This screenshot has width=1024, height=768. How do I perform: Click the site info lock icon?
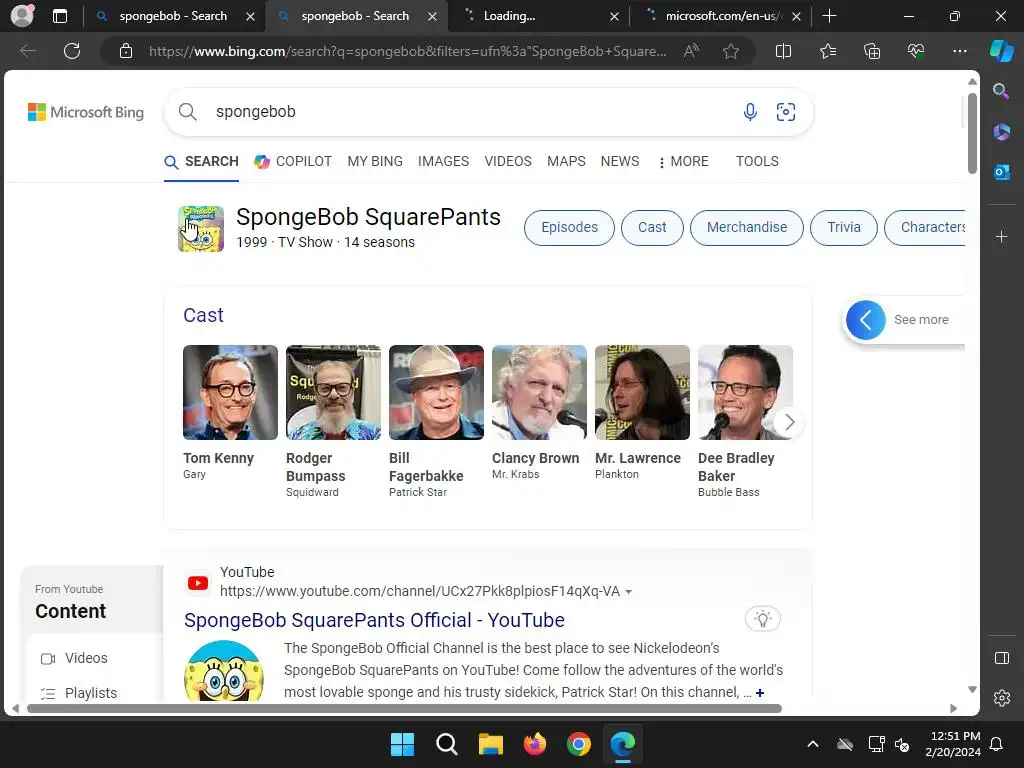point(126,51)
